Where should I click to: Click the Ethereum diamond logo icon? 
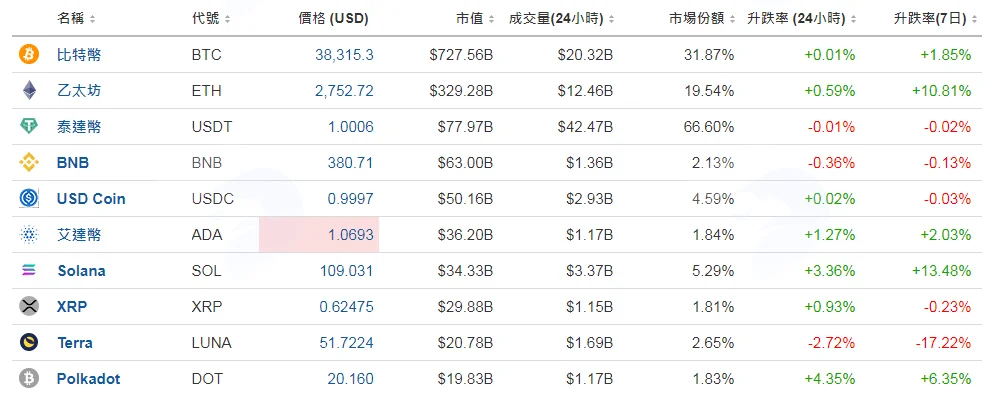29,90
